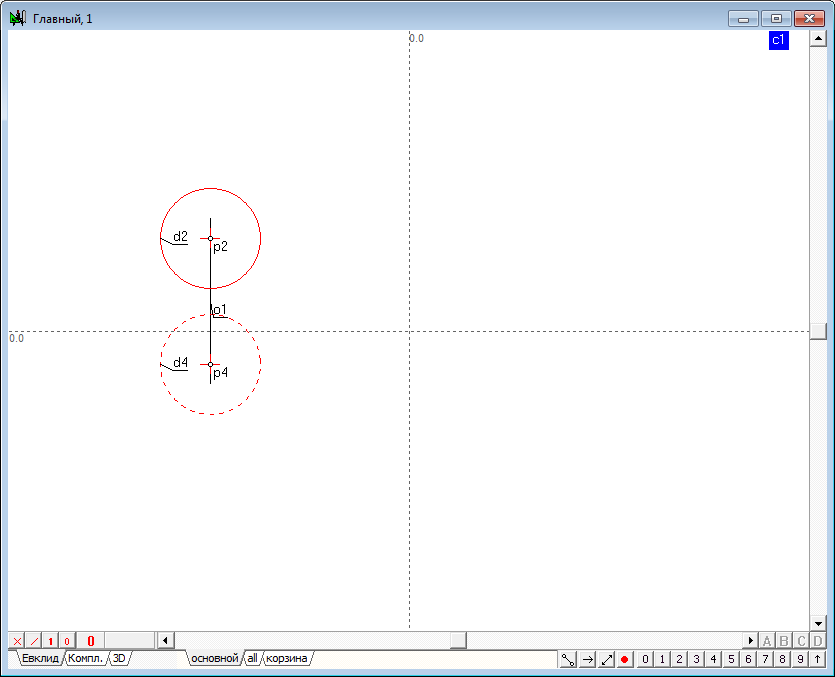Click numbered button 0 in bottom bar
Image resolution: width=835 pixels, height=677 pixels.
coord(645,659)
